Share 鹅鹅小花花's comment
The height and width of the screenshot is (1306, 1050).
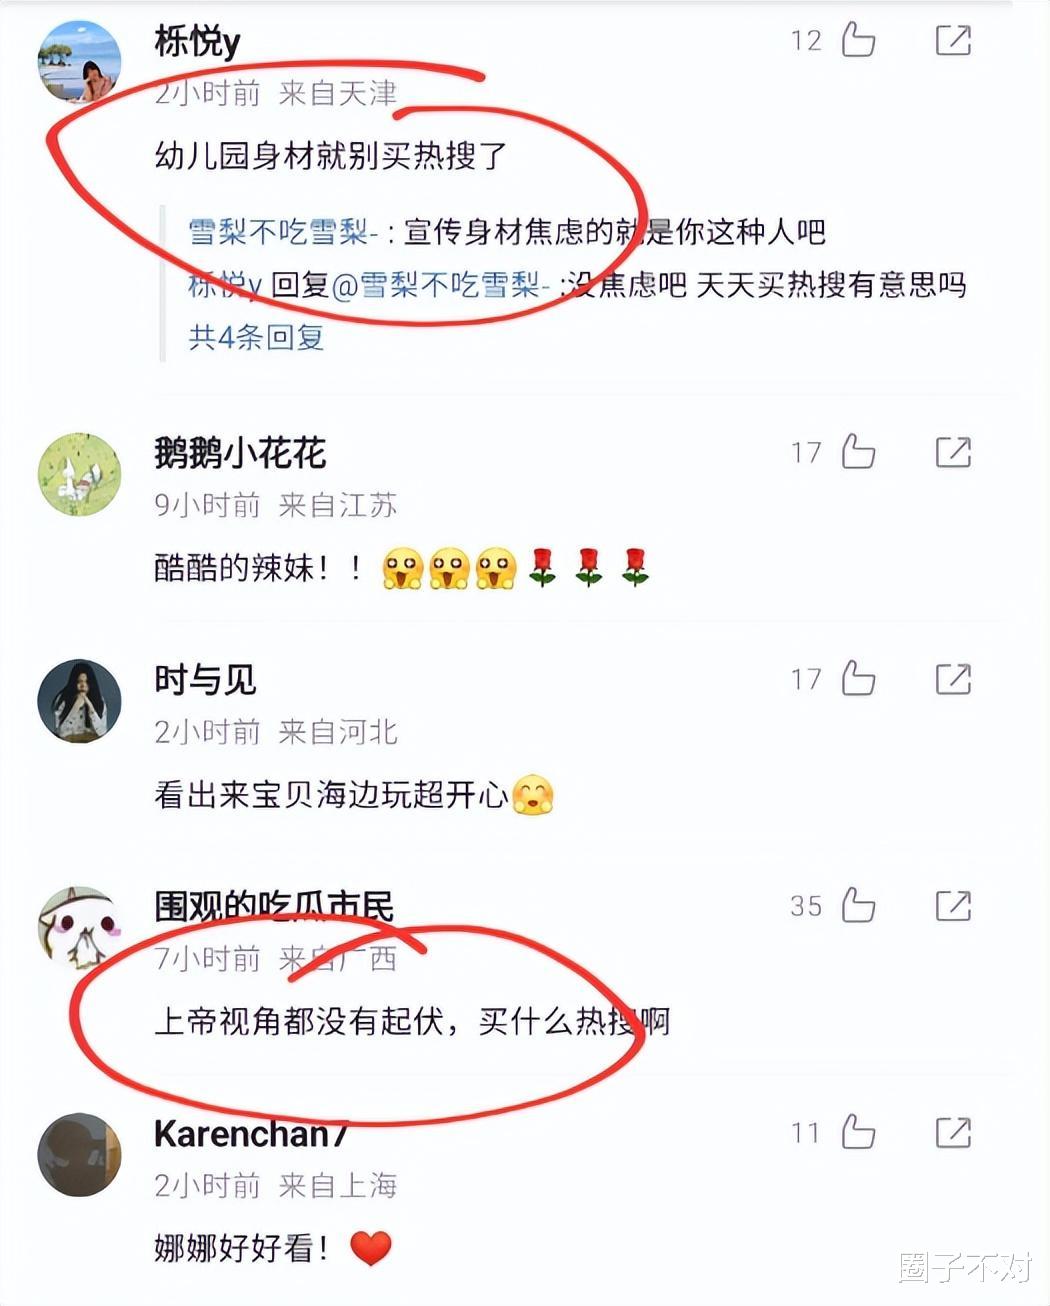point(953,452)
